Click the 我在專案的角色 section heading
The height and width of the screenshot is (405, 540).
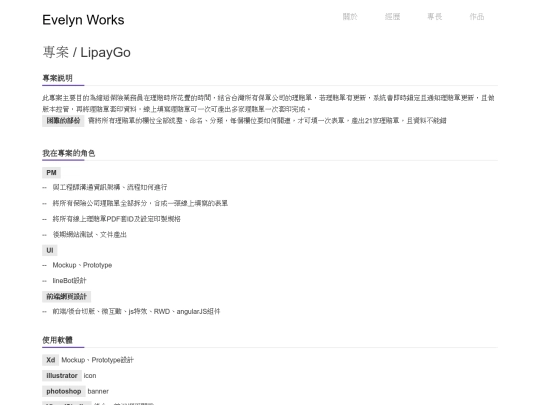(x=69, y=153)
